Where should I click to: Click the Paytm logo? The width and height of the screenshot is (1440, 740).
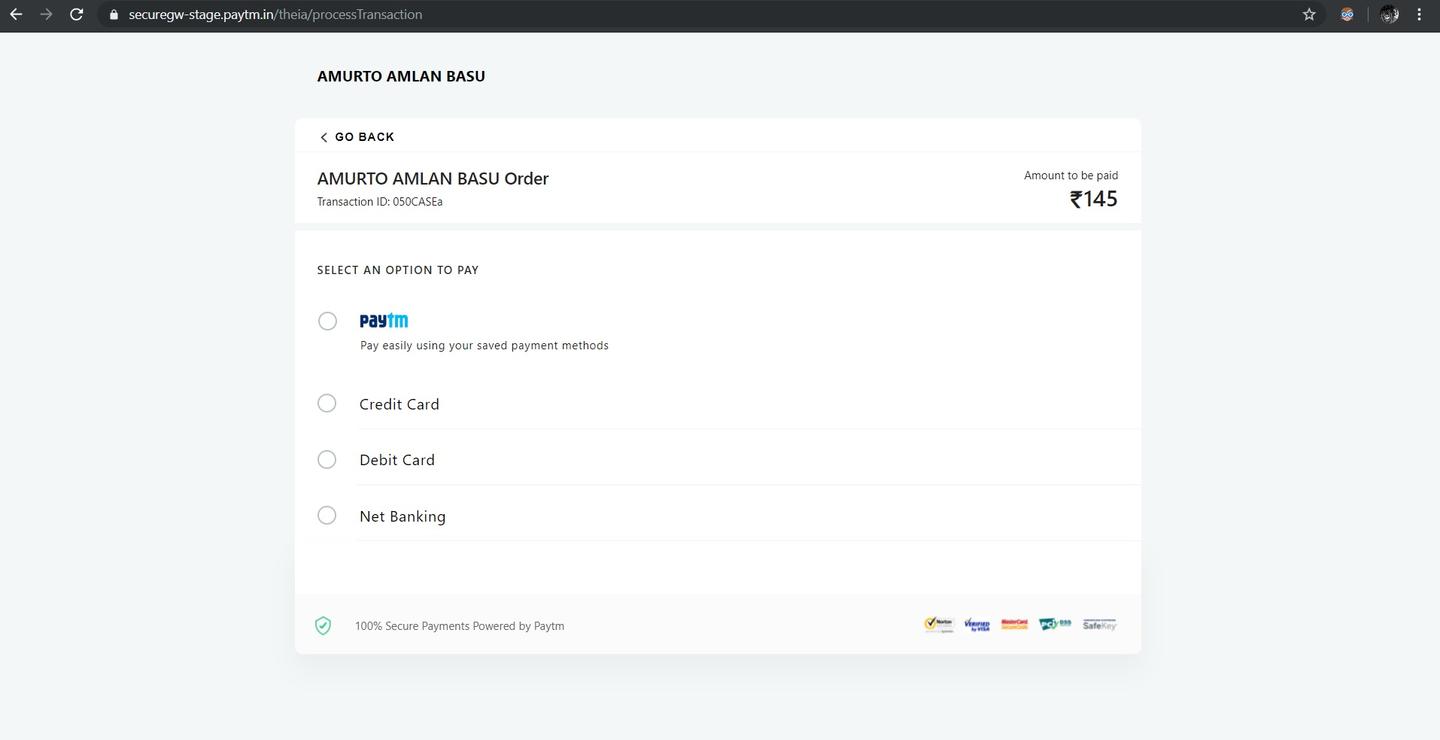(x=384, y=320)
